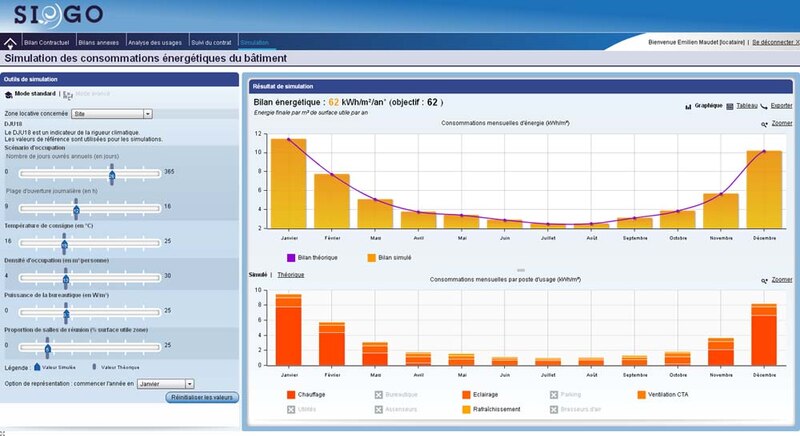800x436 pixels.
Task: Click Zoomer link of monthly energy chart
Action: [x=782, y=123]
